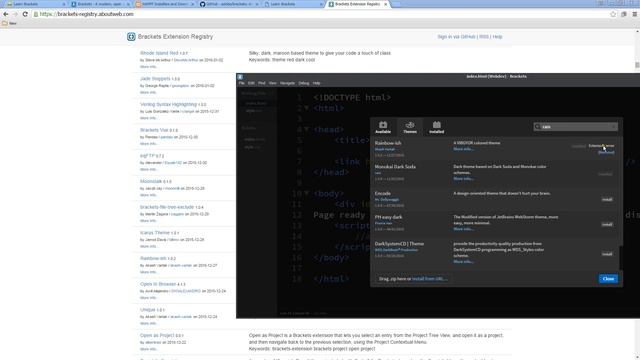
Task: Click the Brackets editor screenshot image
Action: (x=438, y=196)
